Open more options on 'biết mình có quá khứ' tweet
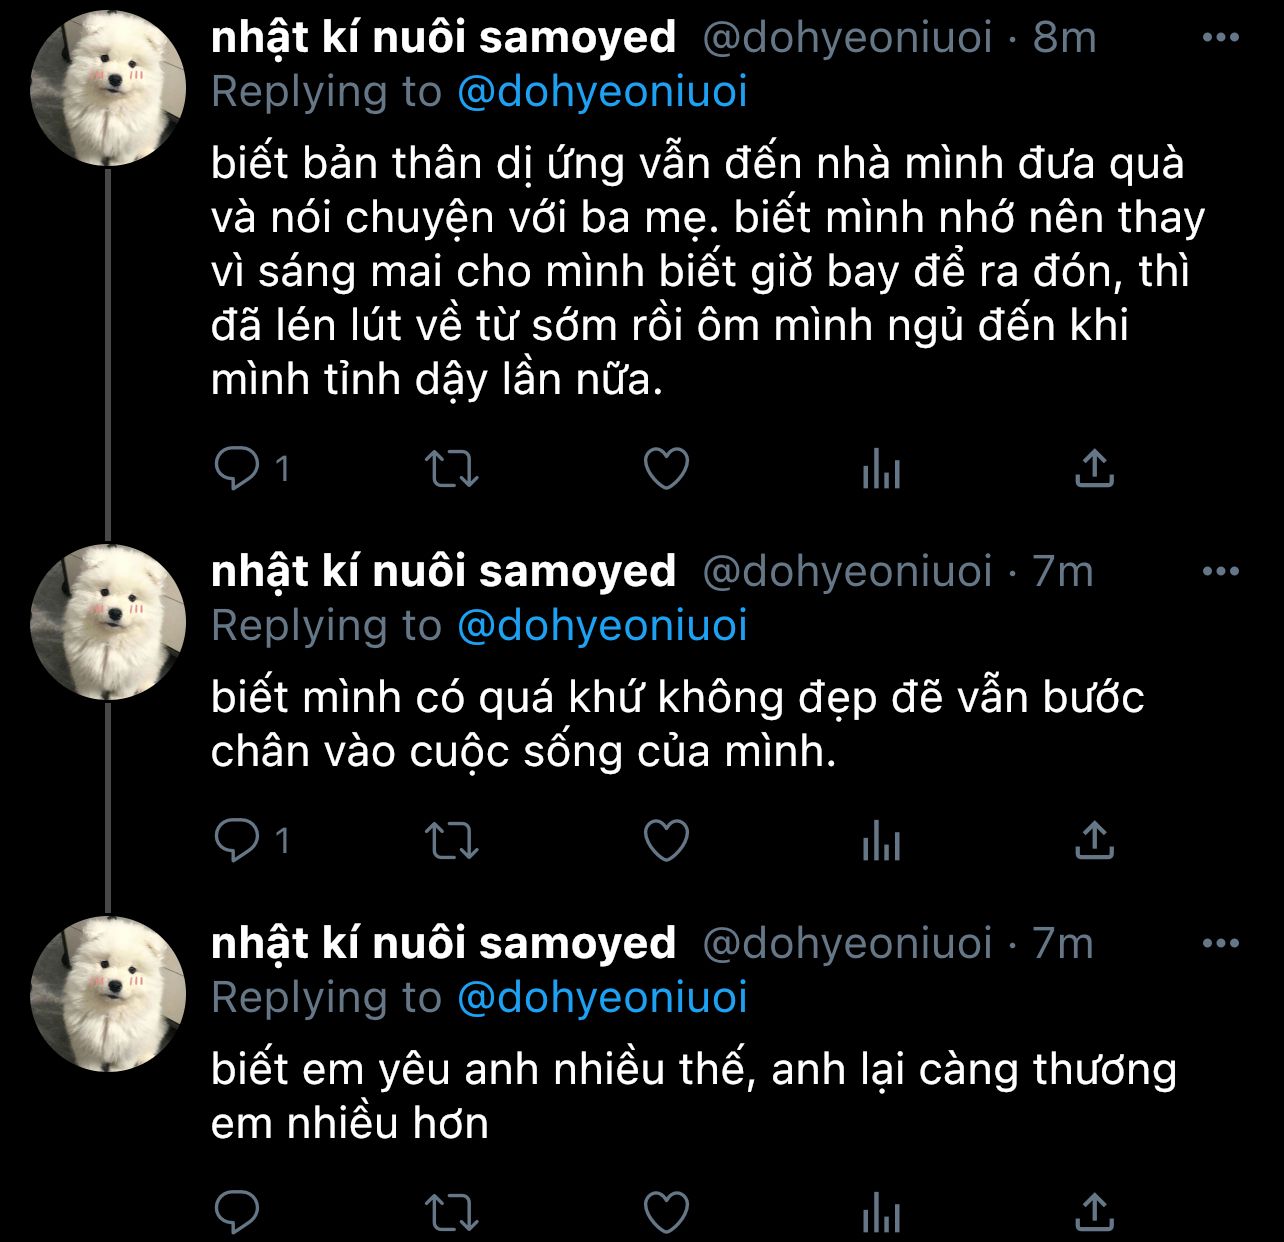Screen dimensions: 1284x1242 (x=1220, y=572)
